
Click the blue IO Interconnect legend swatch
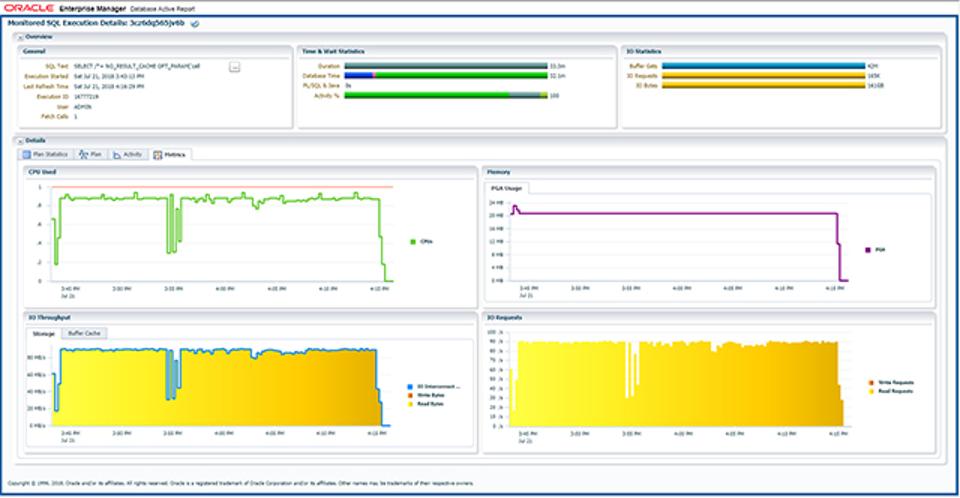(410, 387)
